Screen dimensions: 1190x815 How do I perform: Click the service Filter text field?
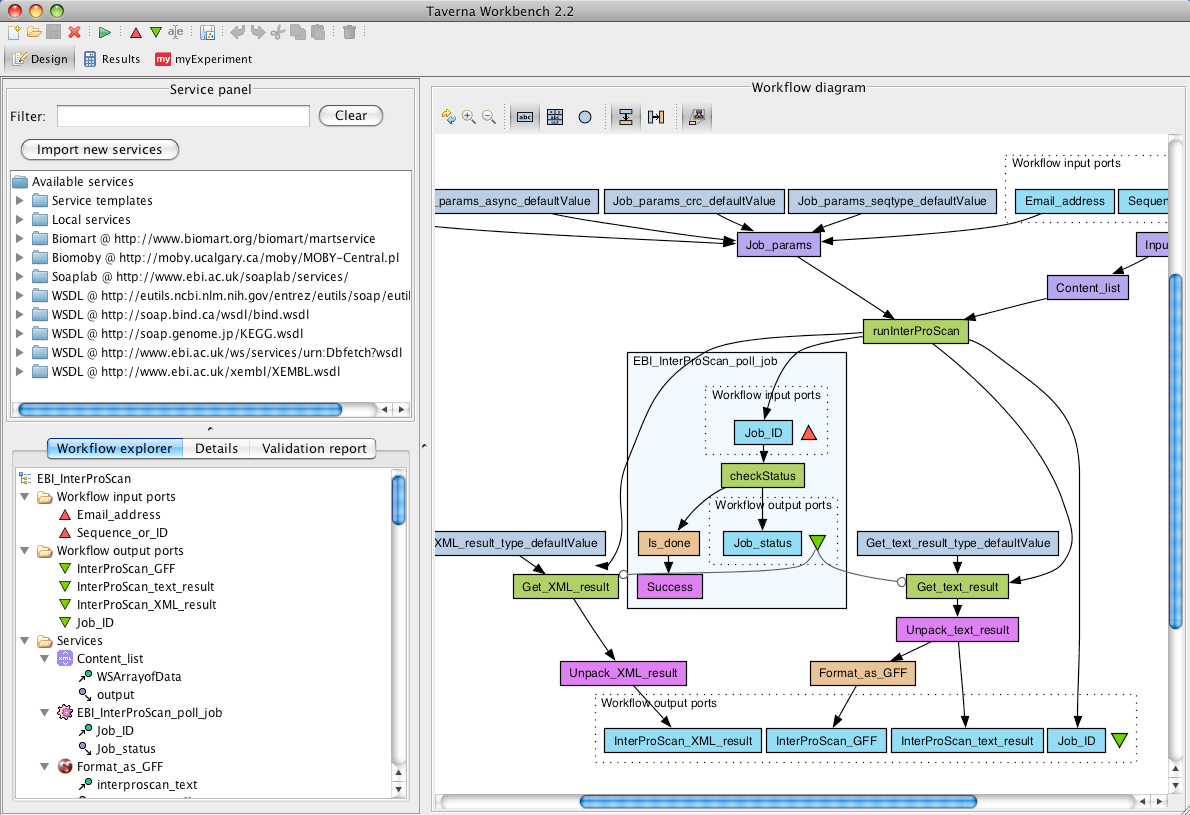point(183,116)
